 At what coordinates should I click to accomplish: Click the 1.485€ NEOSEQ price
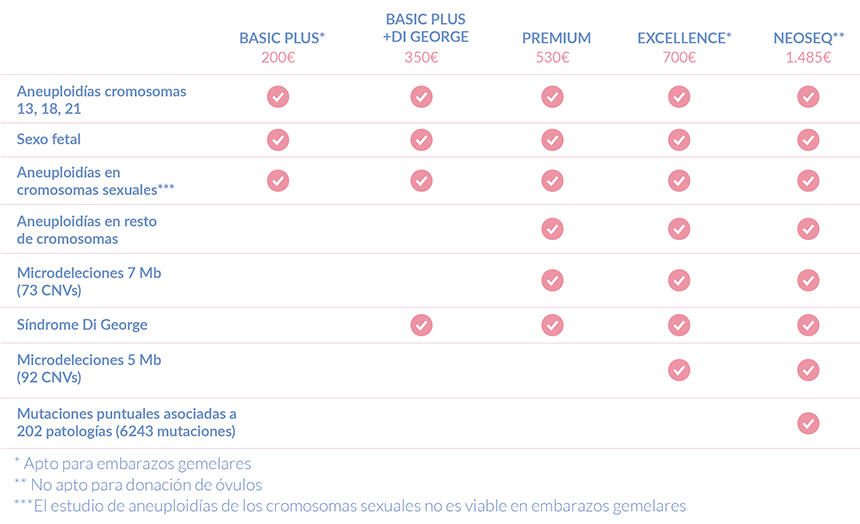tap(808, 57)
